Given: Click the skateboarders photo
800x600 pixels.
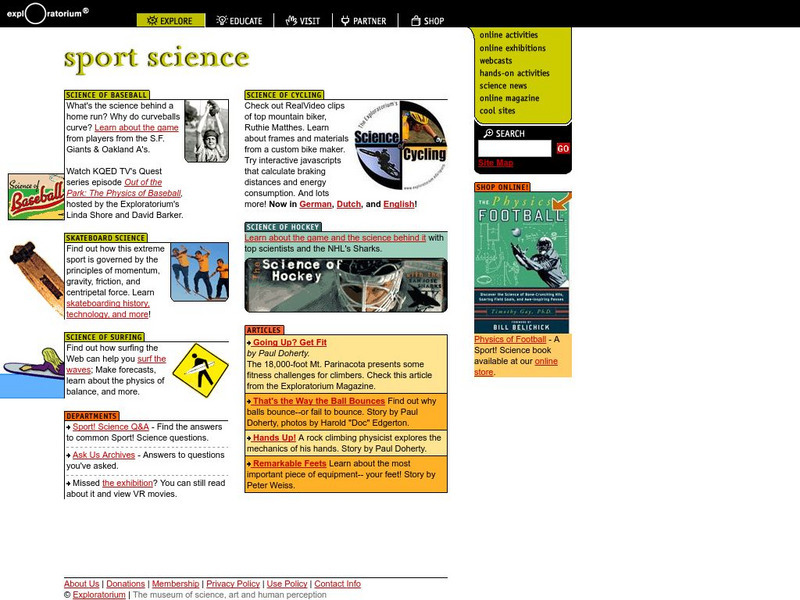Looking at the screenshot, I should click(x=199, y=272).
